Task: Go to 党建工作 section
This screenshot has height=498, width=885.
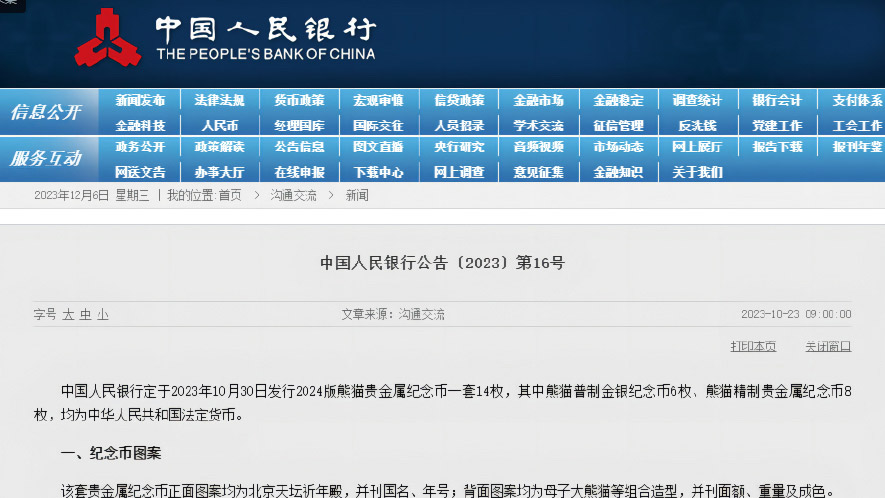Action: pyautogui.click(x=777, y=125)
